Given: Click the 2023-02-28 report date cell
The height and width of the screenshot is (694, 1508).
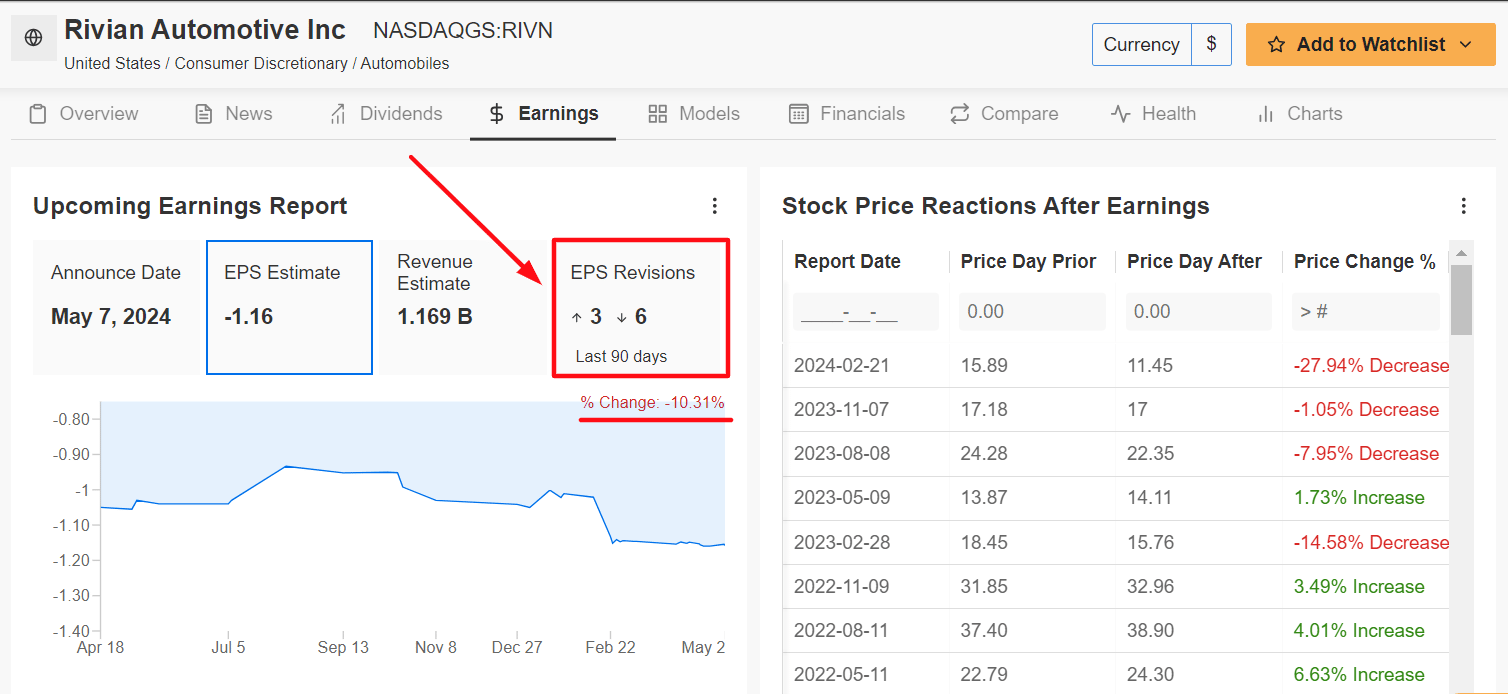Looking at the screenshot, I should point(841,543).
